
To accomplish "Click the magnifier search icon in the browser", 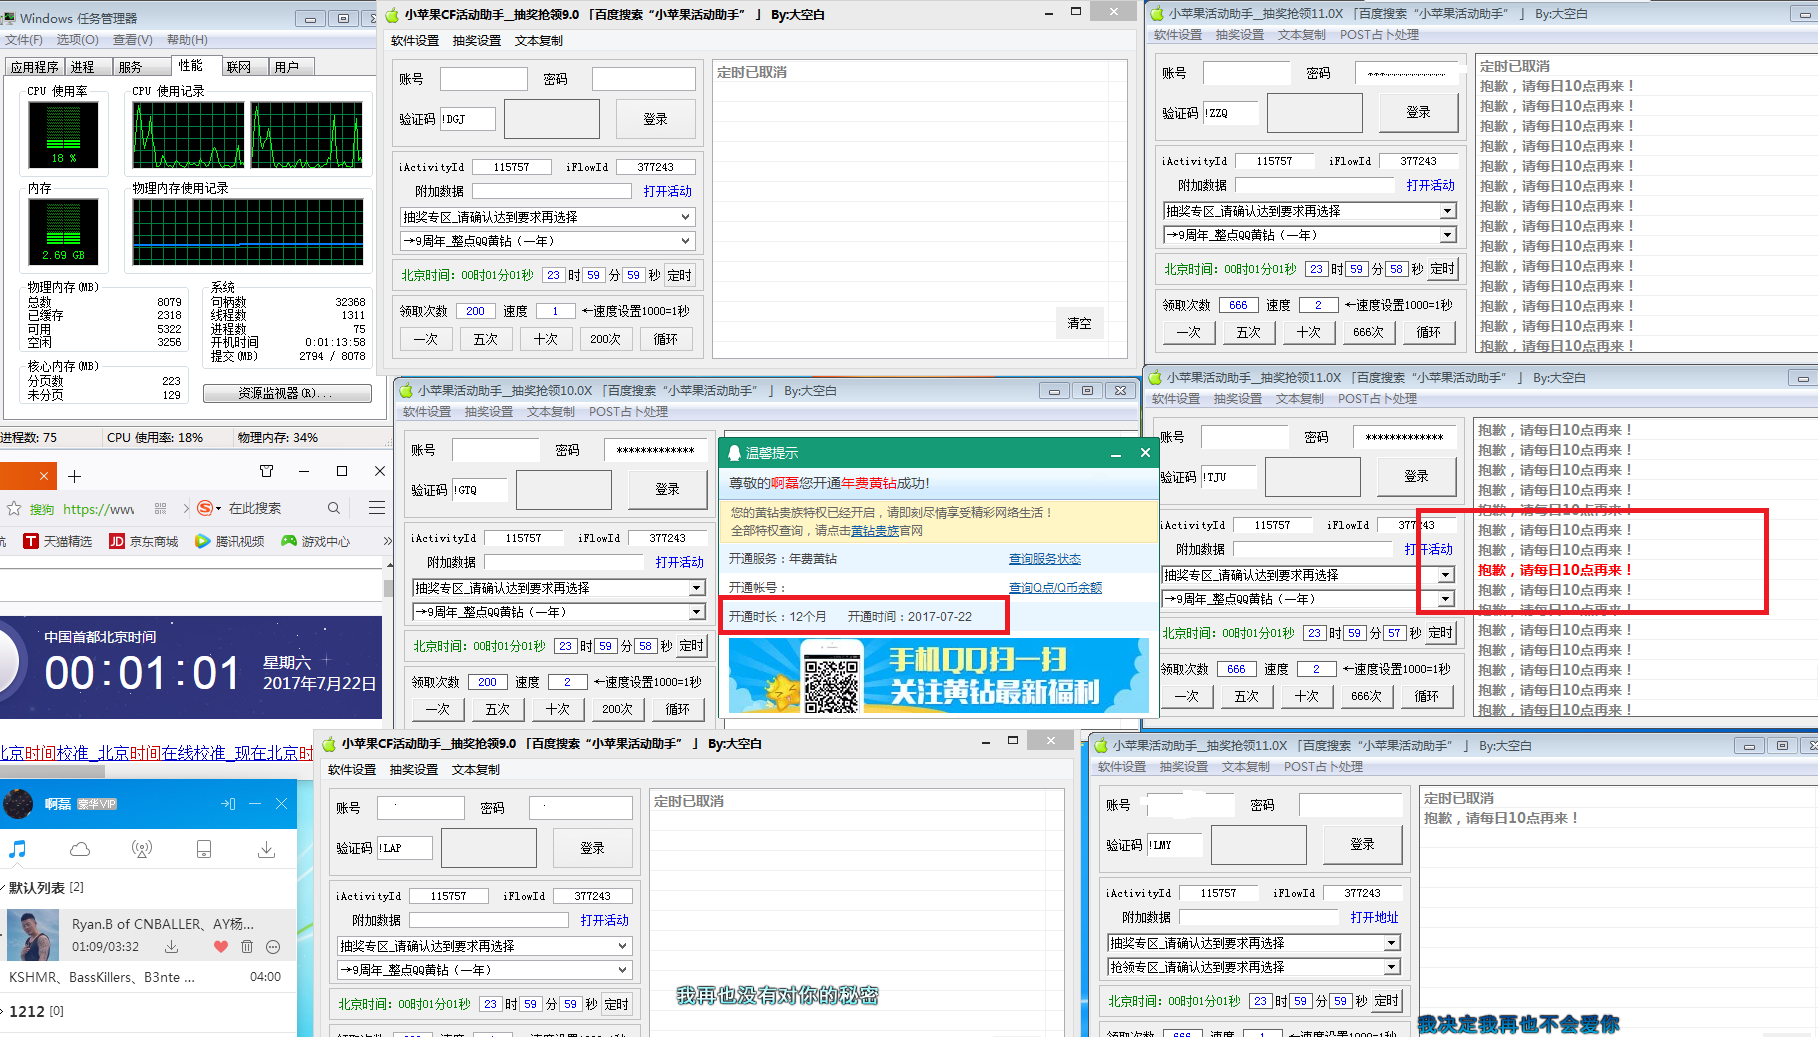I will 334,508.
